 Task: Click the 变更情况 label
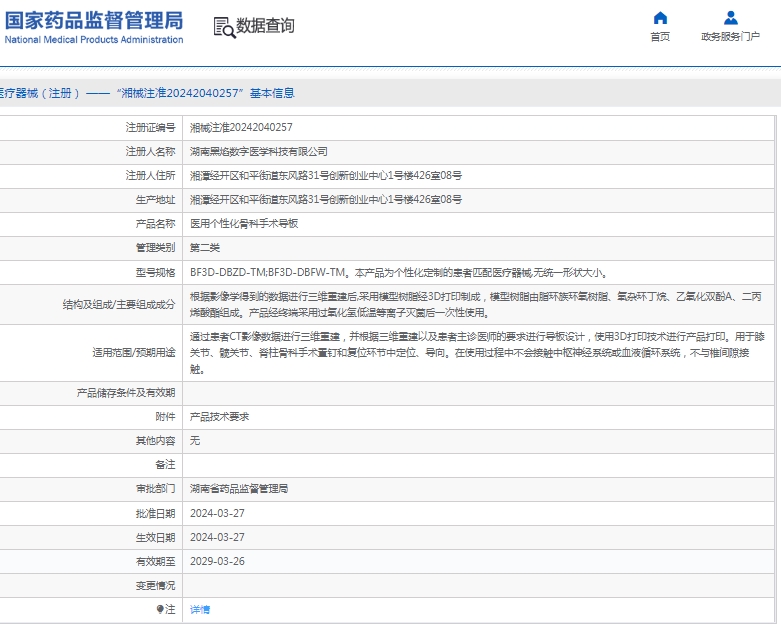[x=155, y=586]
